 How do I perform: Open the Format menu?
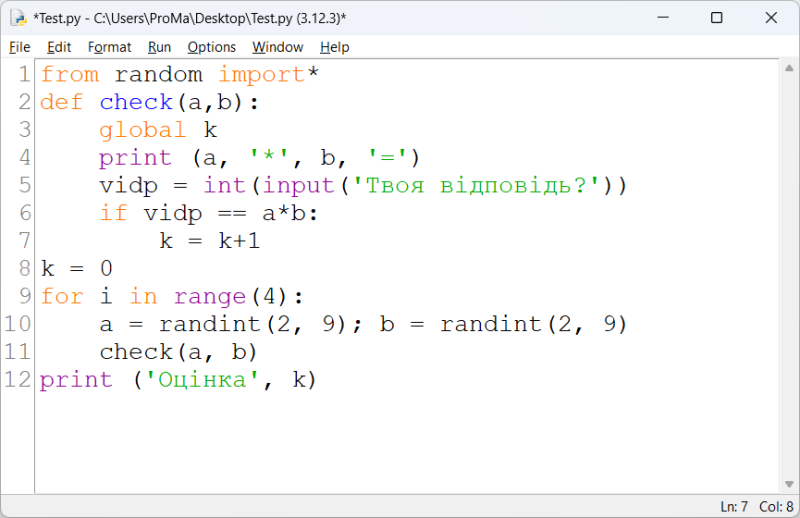[109, 47]
